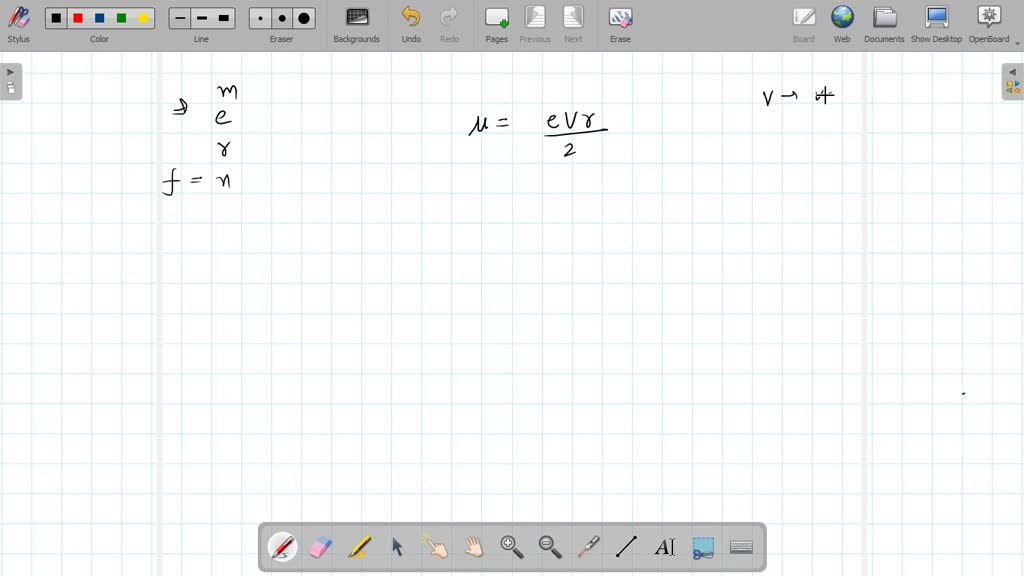Click Show Desktop
1024x576 pixels.
click(x=936, y=25)
